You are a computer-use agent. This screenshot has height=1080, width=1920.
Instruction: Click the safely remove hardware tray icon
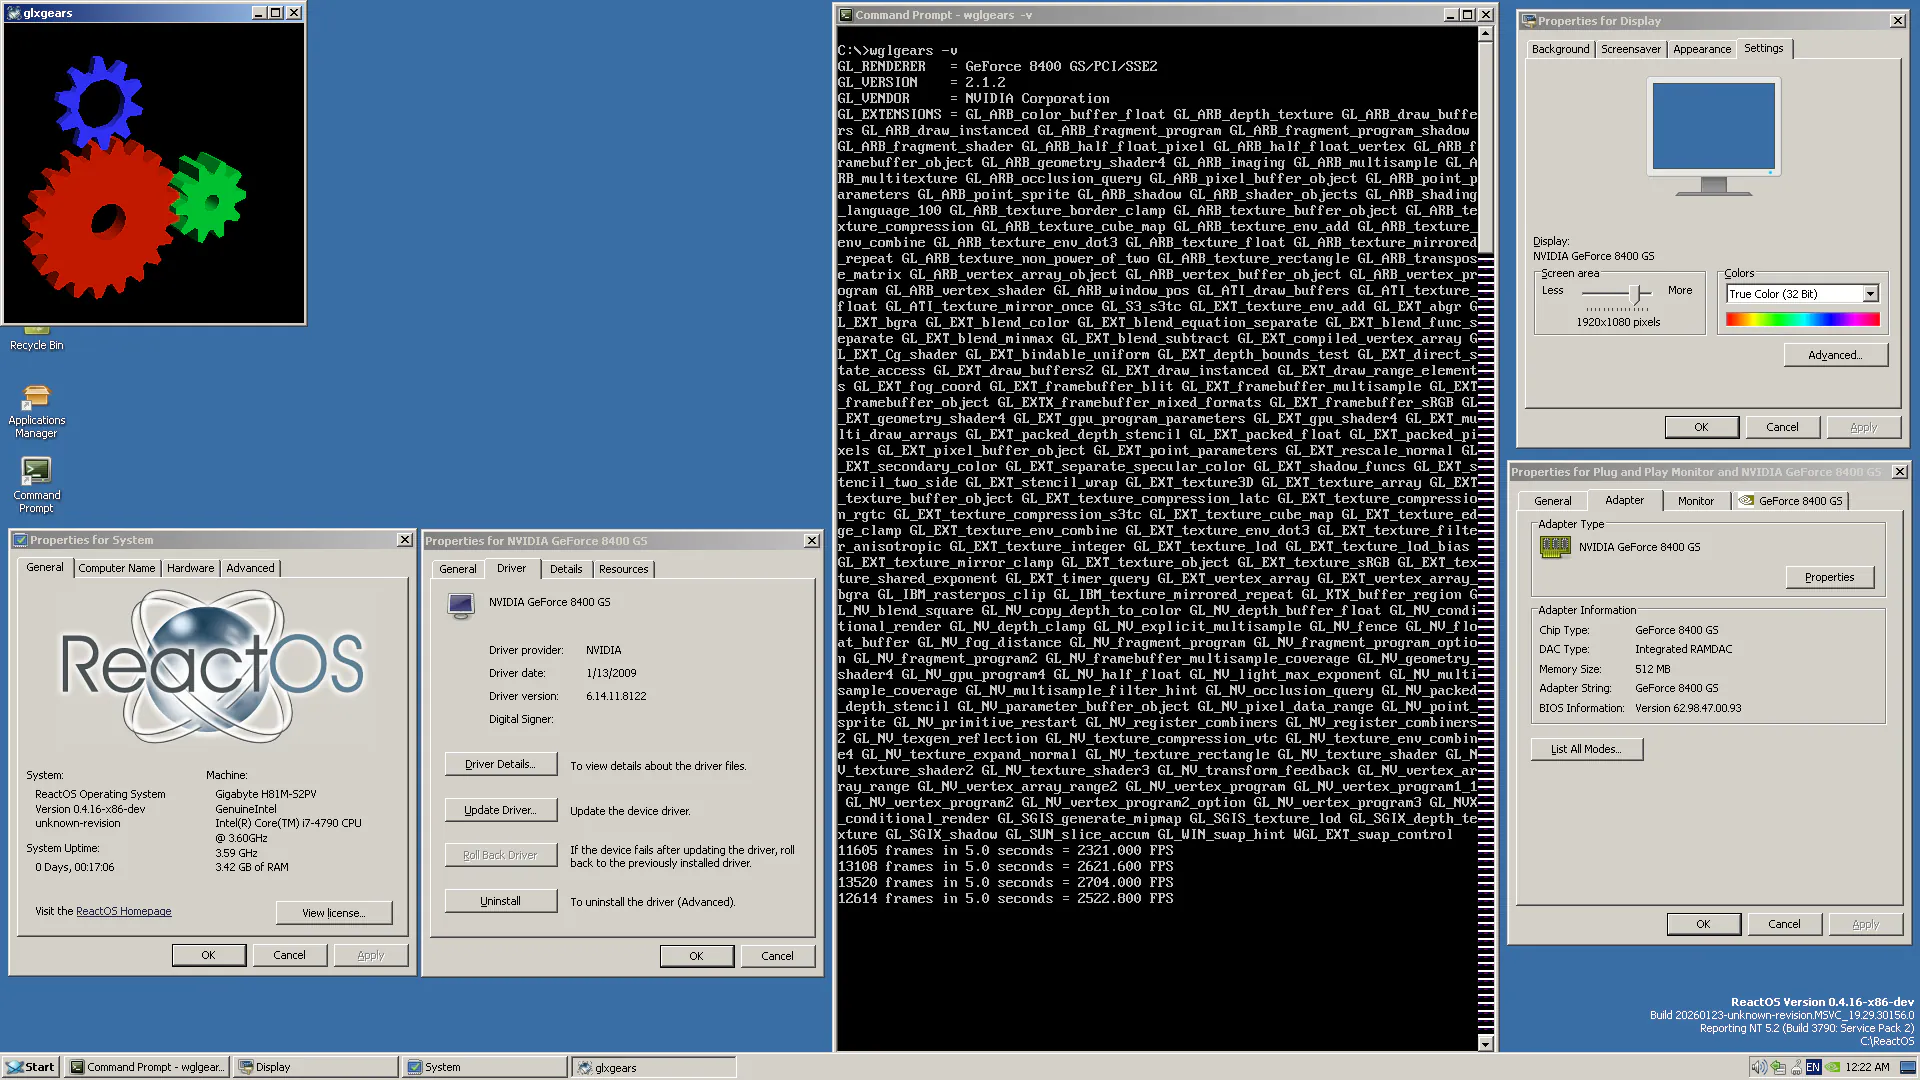[x=1778, y=1067]
